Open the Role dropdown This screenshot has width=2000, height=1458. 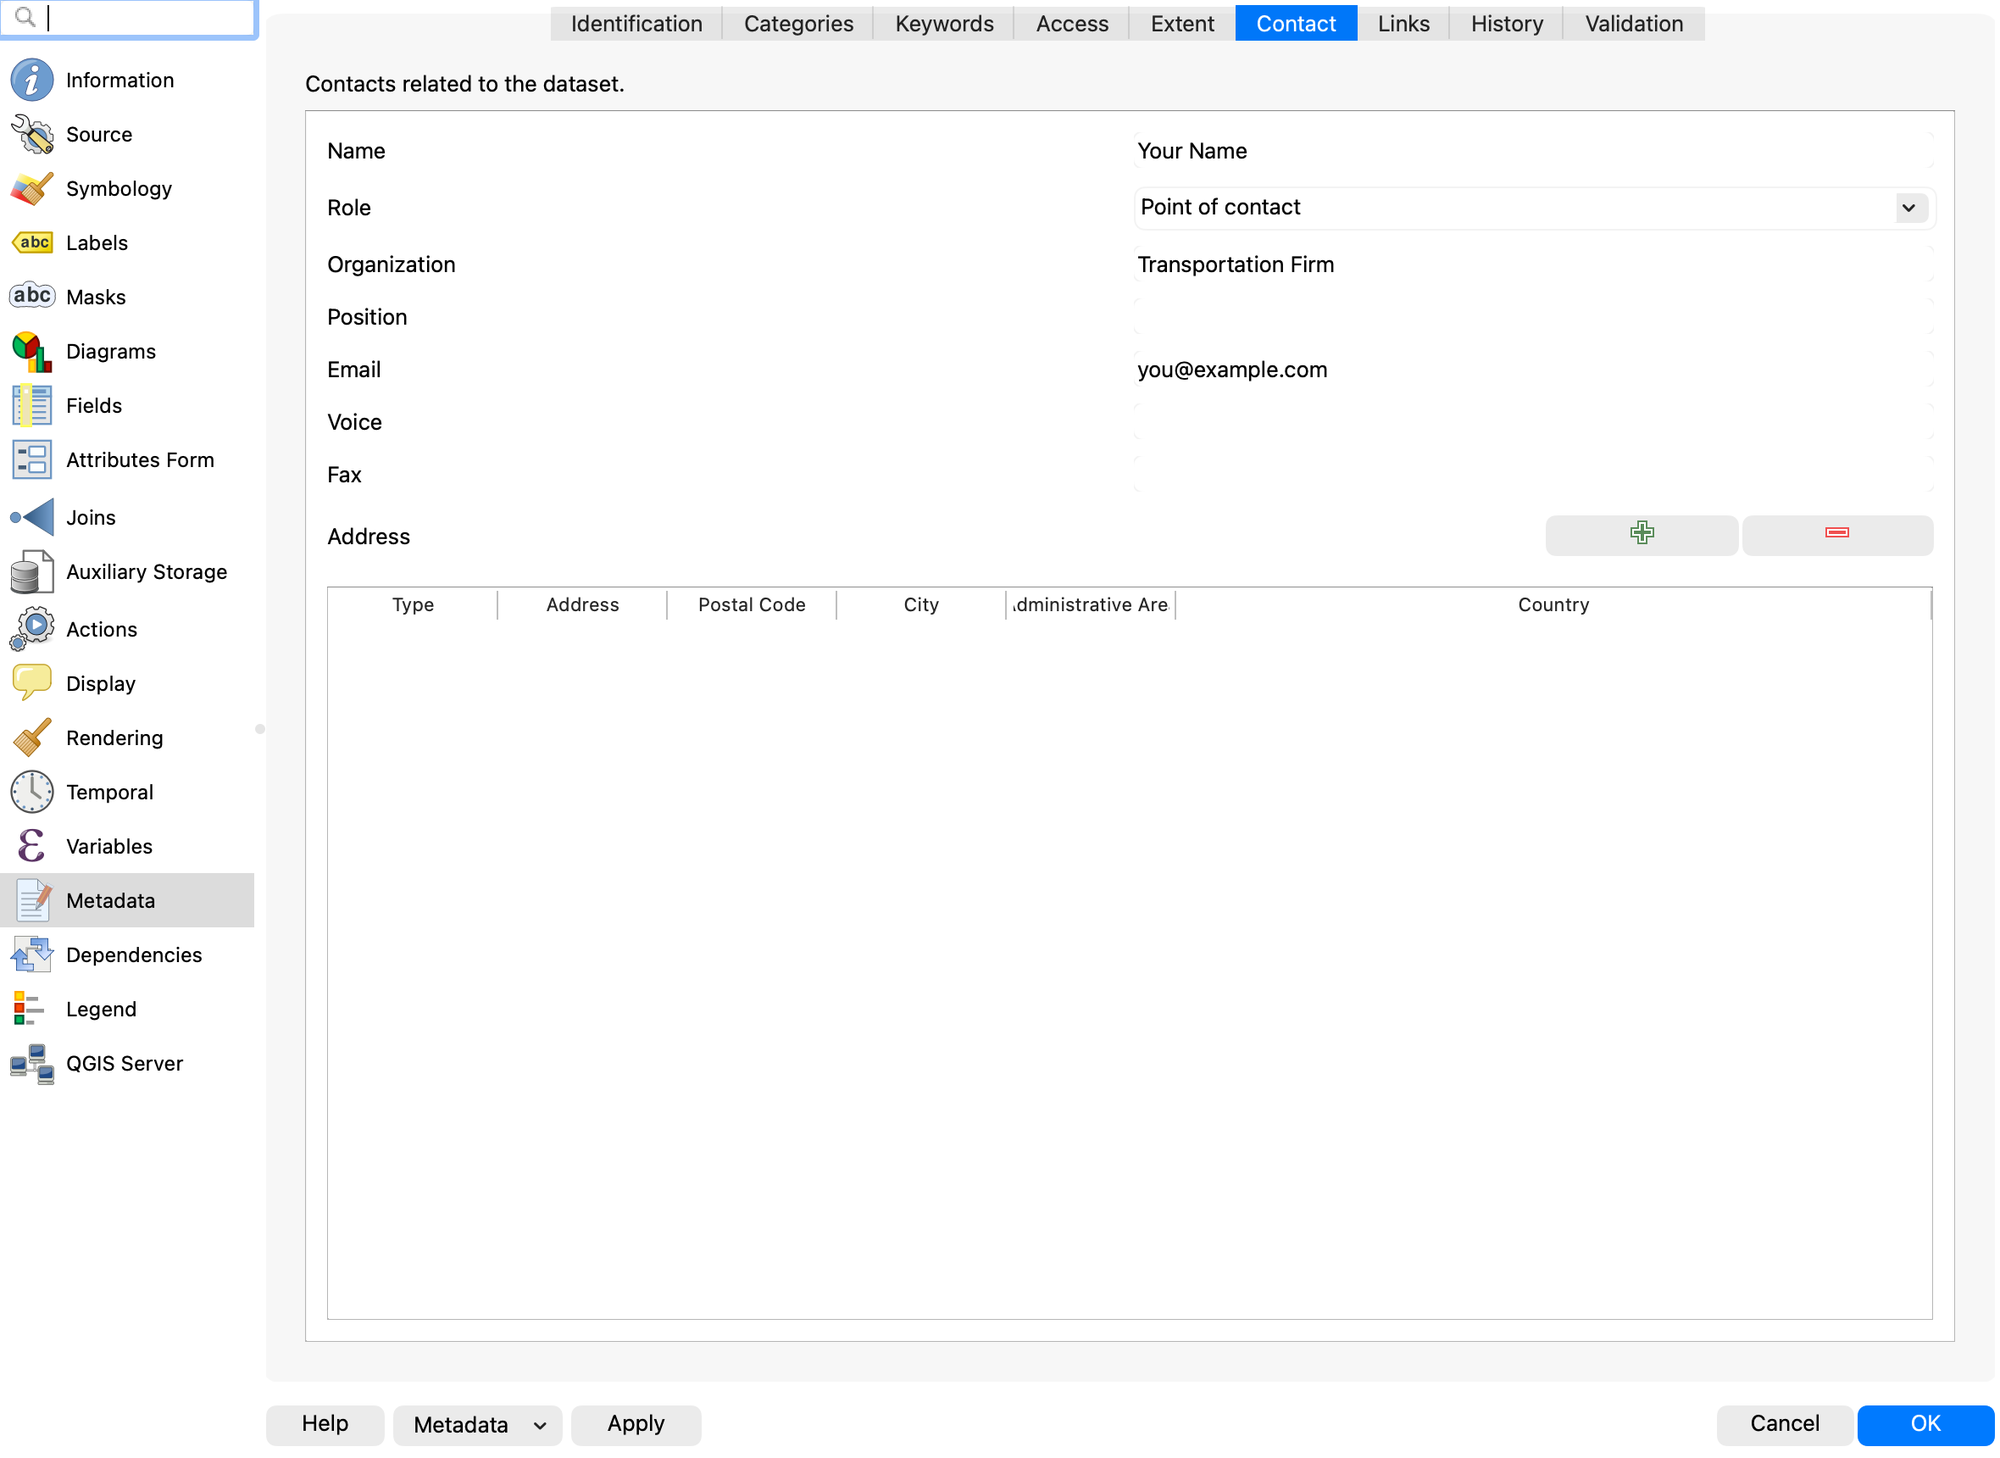(1534, 207)
